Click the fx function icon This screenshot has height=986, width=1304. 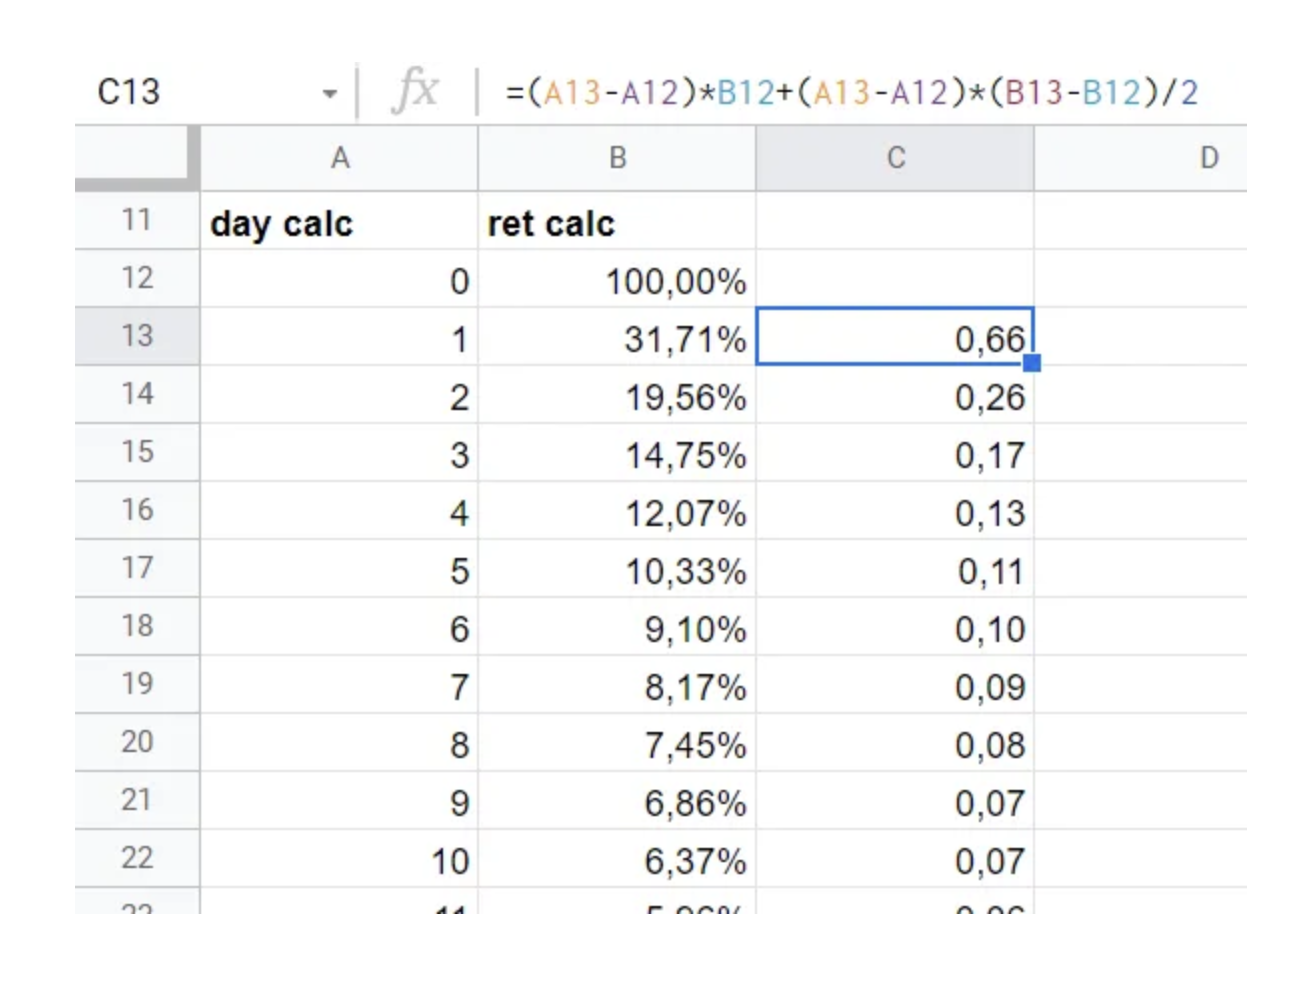(x=415, y=91)
